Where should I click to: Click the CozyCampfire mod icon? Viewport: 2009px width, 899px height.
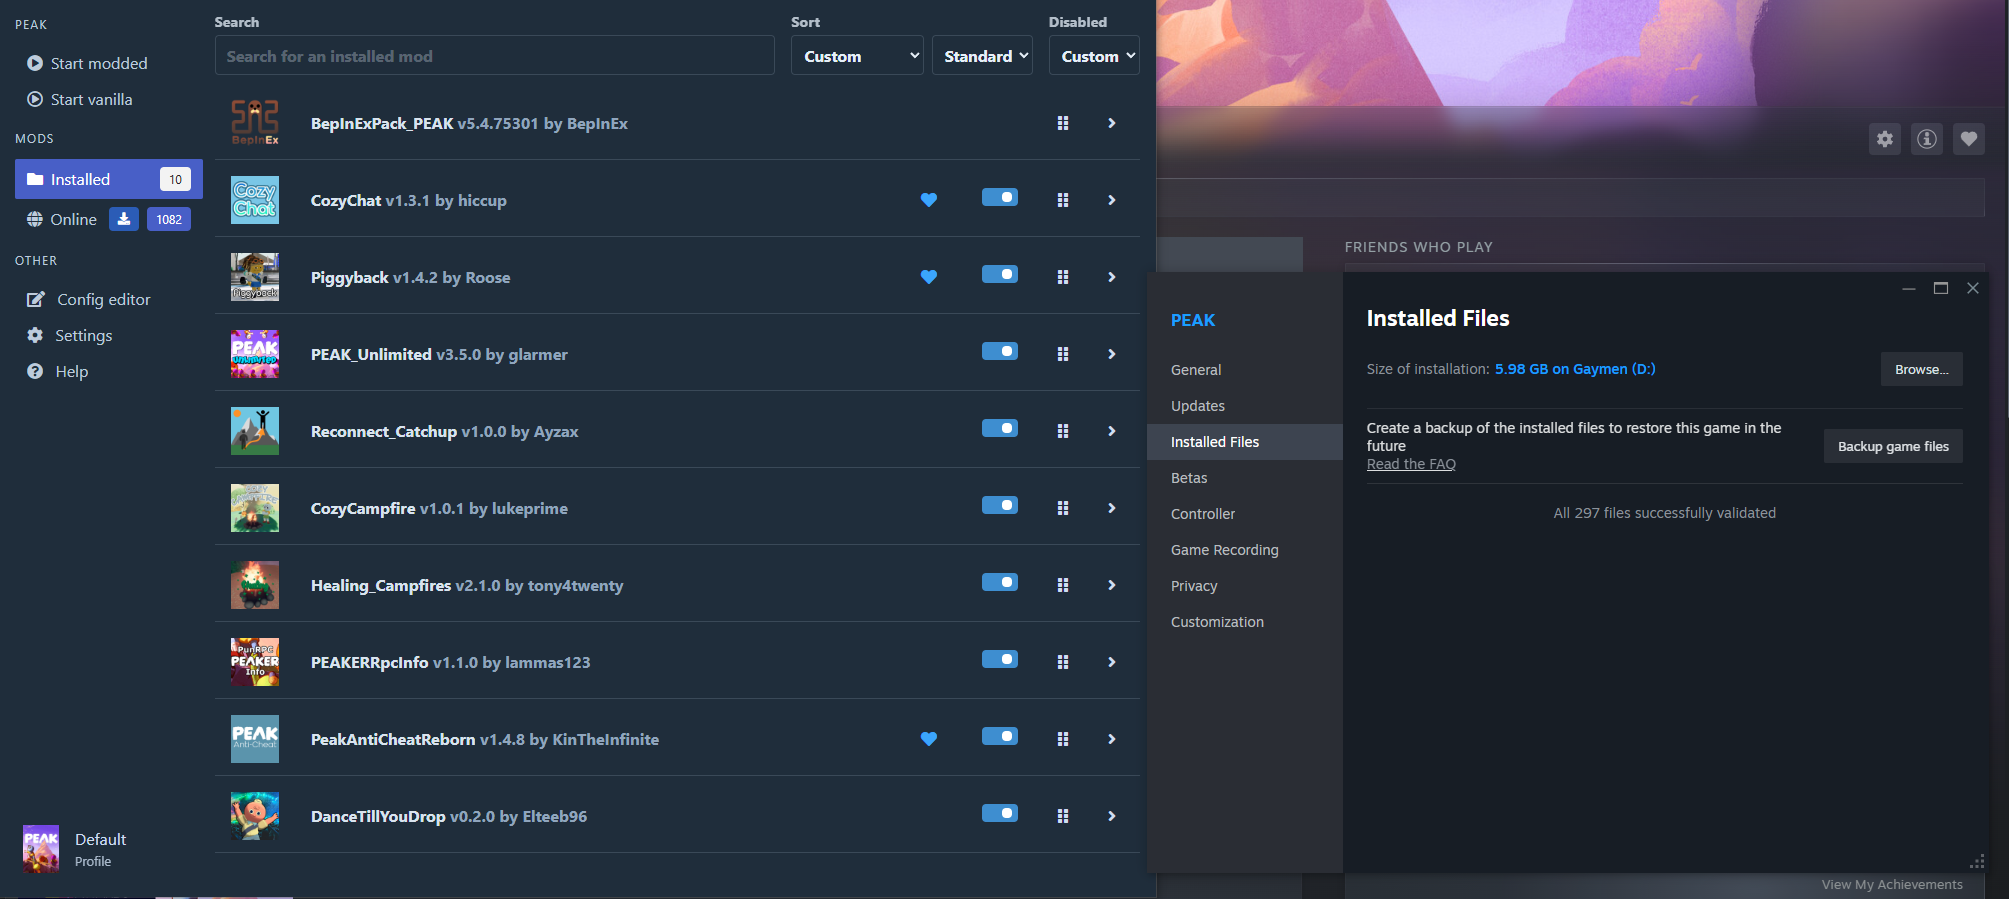tap(255, 508)
